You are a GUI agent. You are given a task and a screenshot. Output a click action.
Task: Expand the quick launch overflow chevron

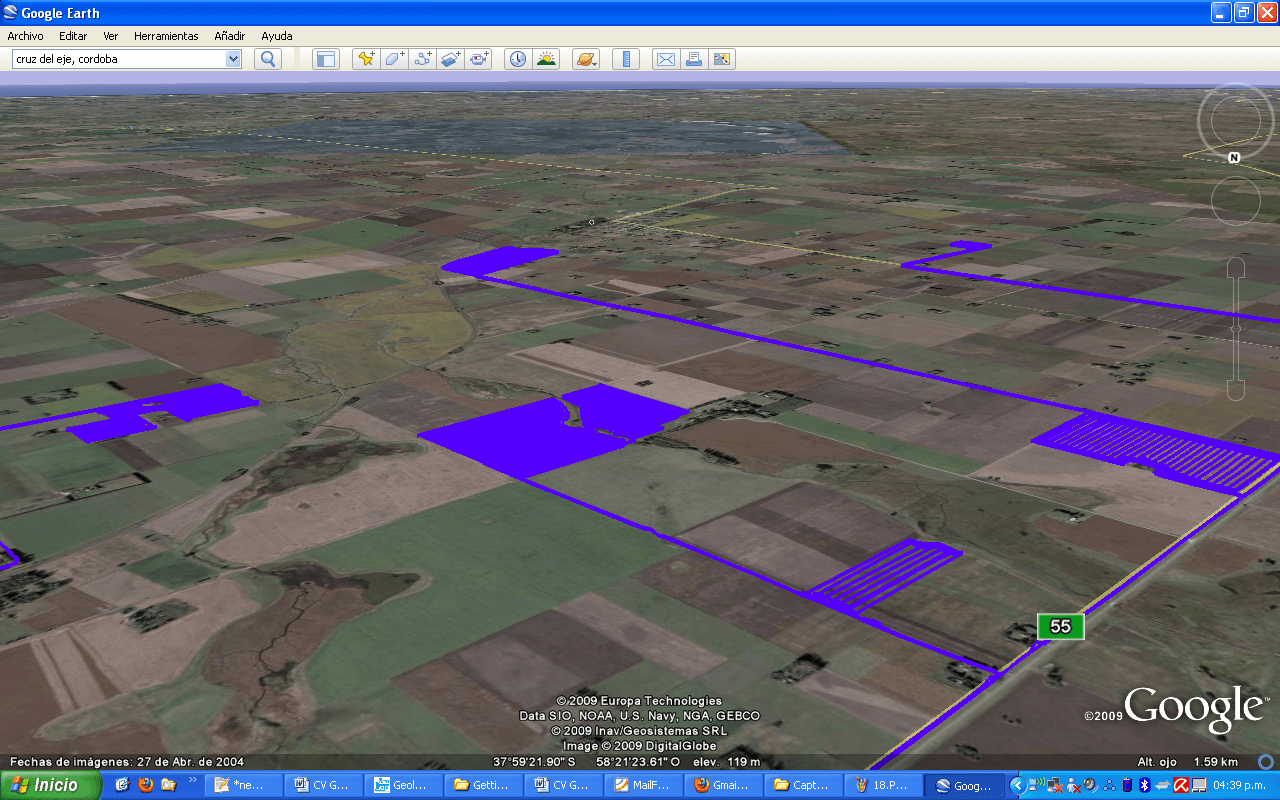coord(192,780)
